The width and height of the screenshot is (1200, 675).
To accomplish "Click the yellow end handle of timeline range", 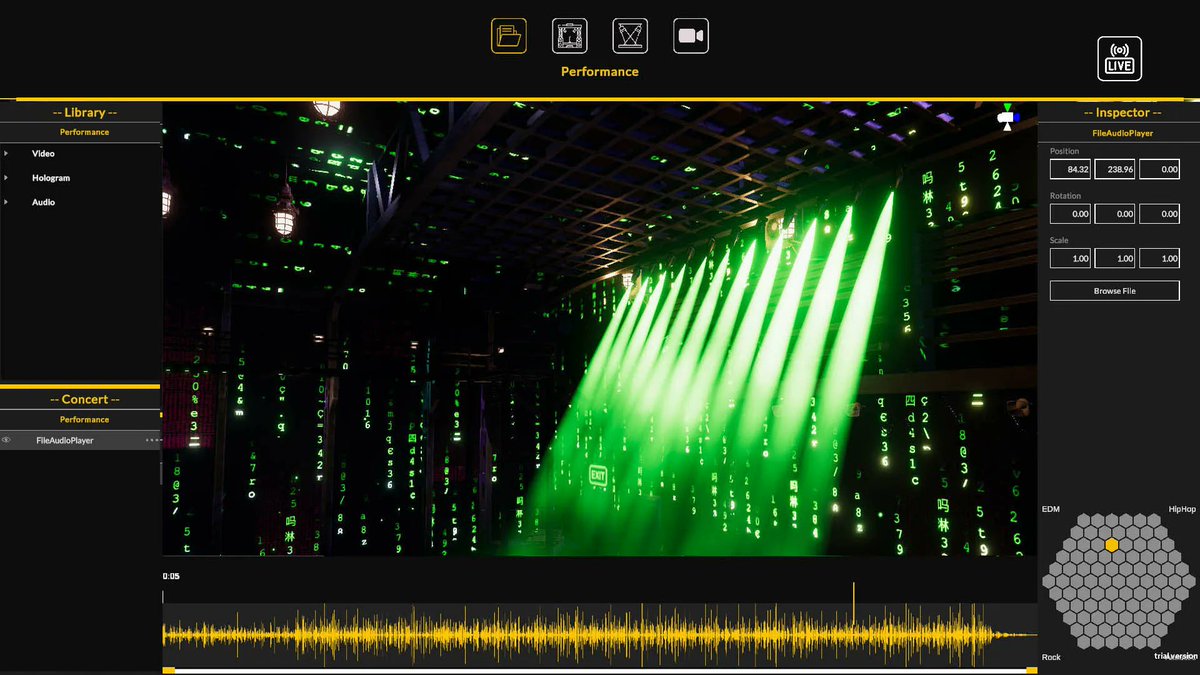I will [1031, 669].
